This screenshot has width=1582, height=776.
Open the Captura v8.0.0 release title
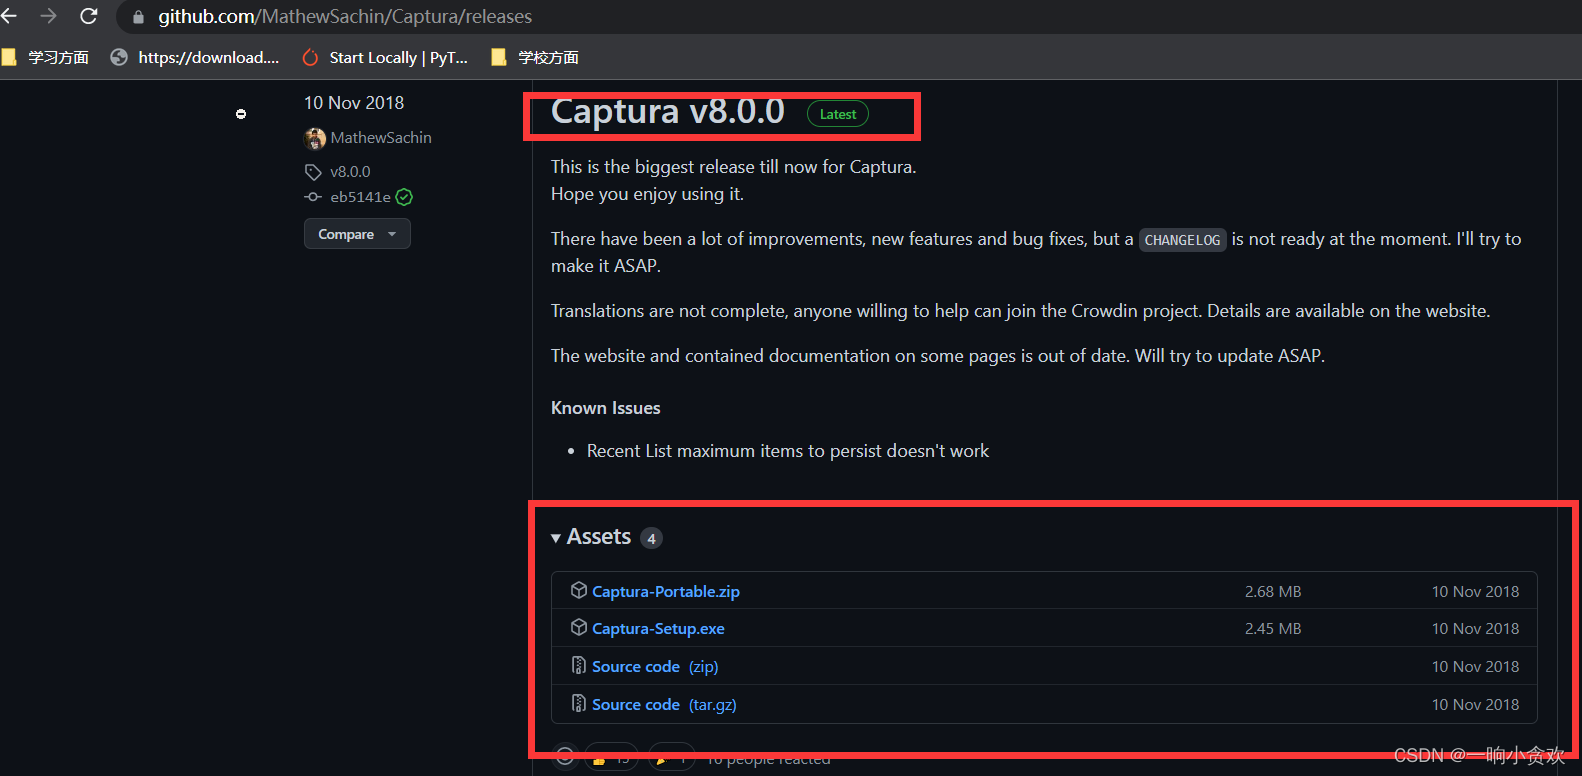(668, 112)
